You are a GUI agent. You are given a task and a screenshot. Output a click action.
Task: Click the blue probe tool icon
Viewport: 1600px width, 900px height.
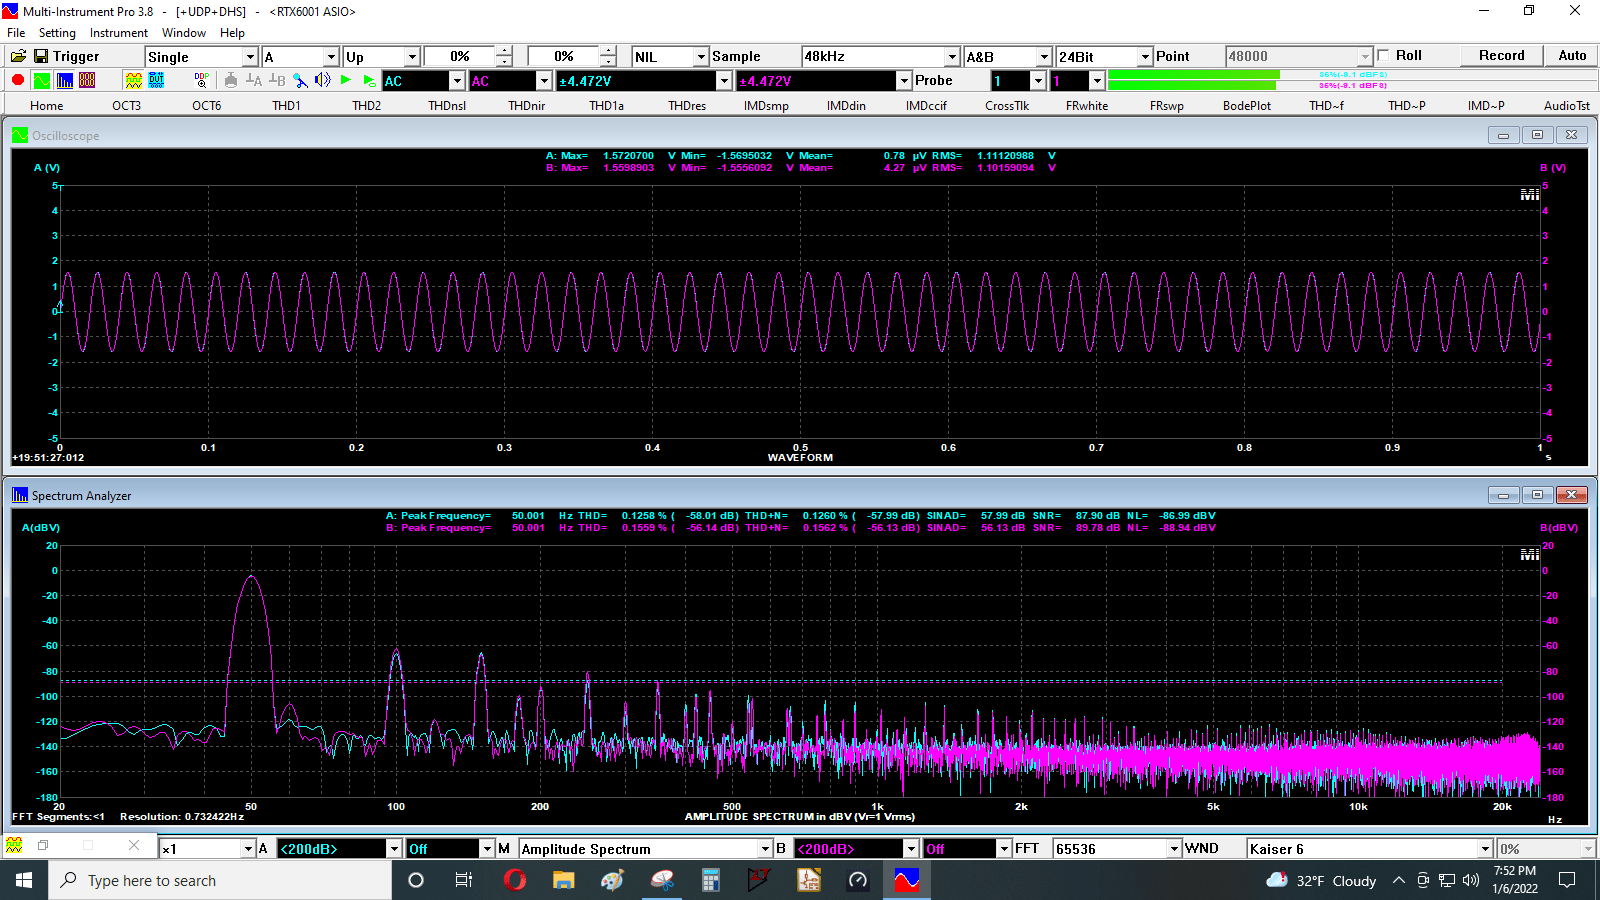[300, 80]
